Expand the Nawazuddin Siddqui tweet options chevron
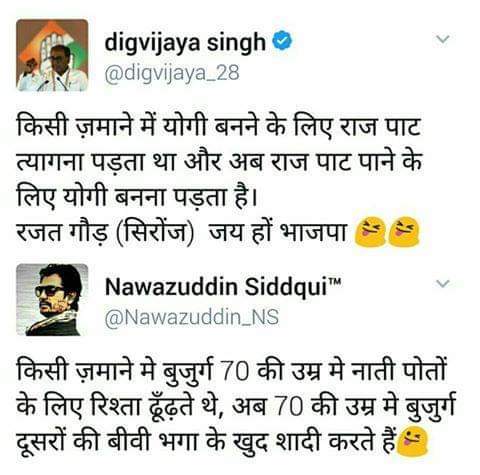The width and height of the screenshot is (480, 475). click(x=443, y=283)
